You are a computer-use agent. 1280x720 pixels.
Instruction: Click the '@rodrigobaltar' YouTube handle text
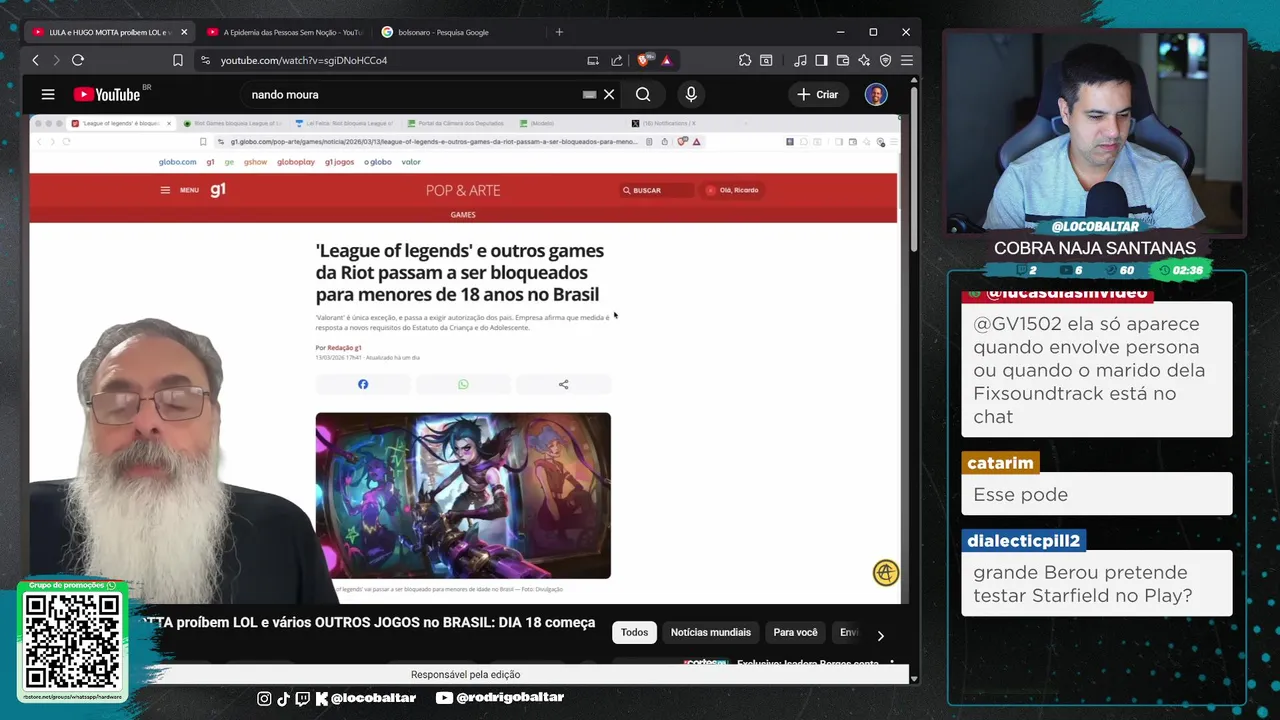click(x=510, y=698)
